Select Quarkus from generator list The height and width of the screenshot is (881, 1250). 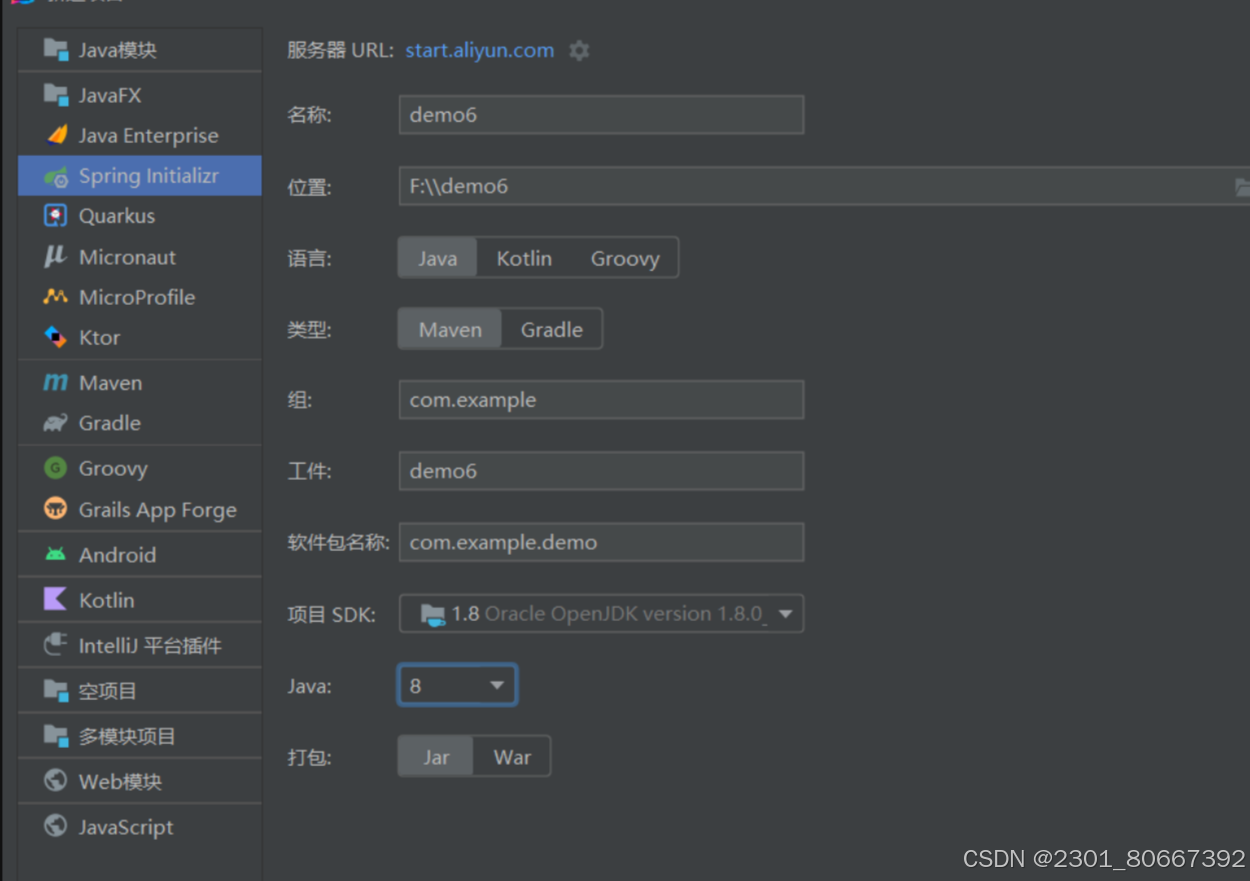pos(140,216)
